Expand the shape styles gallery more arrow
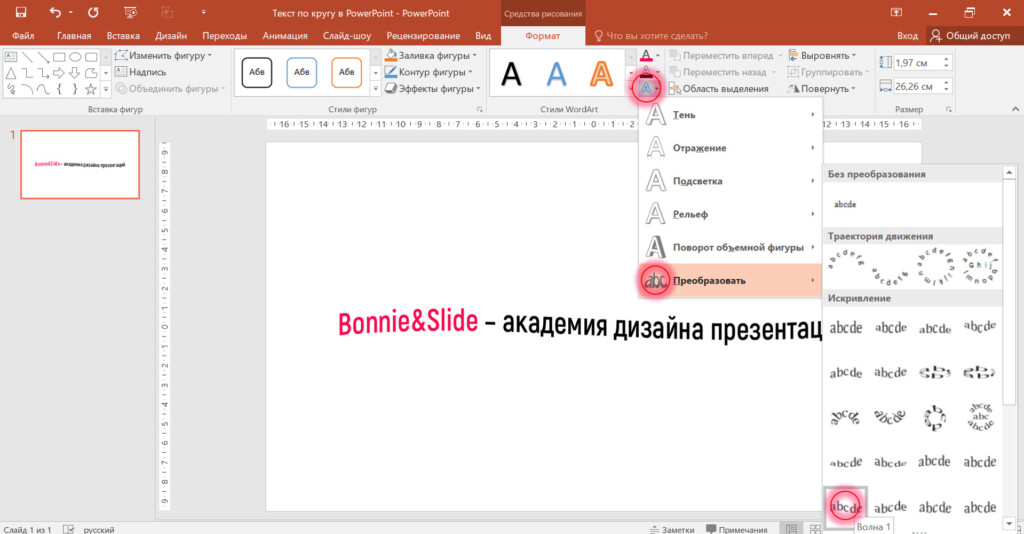The width and height of the screenshot is (1024, 534). click(376, 88)
